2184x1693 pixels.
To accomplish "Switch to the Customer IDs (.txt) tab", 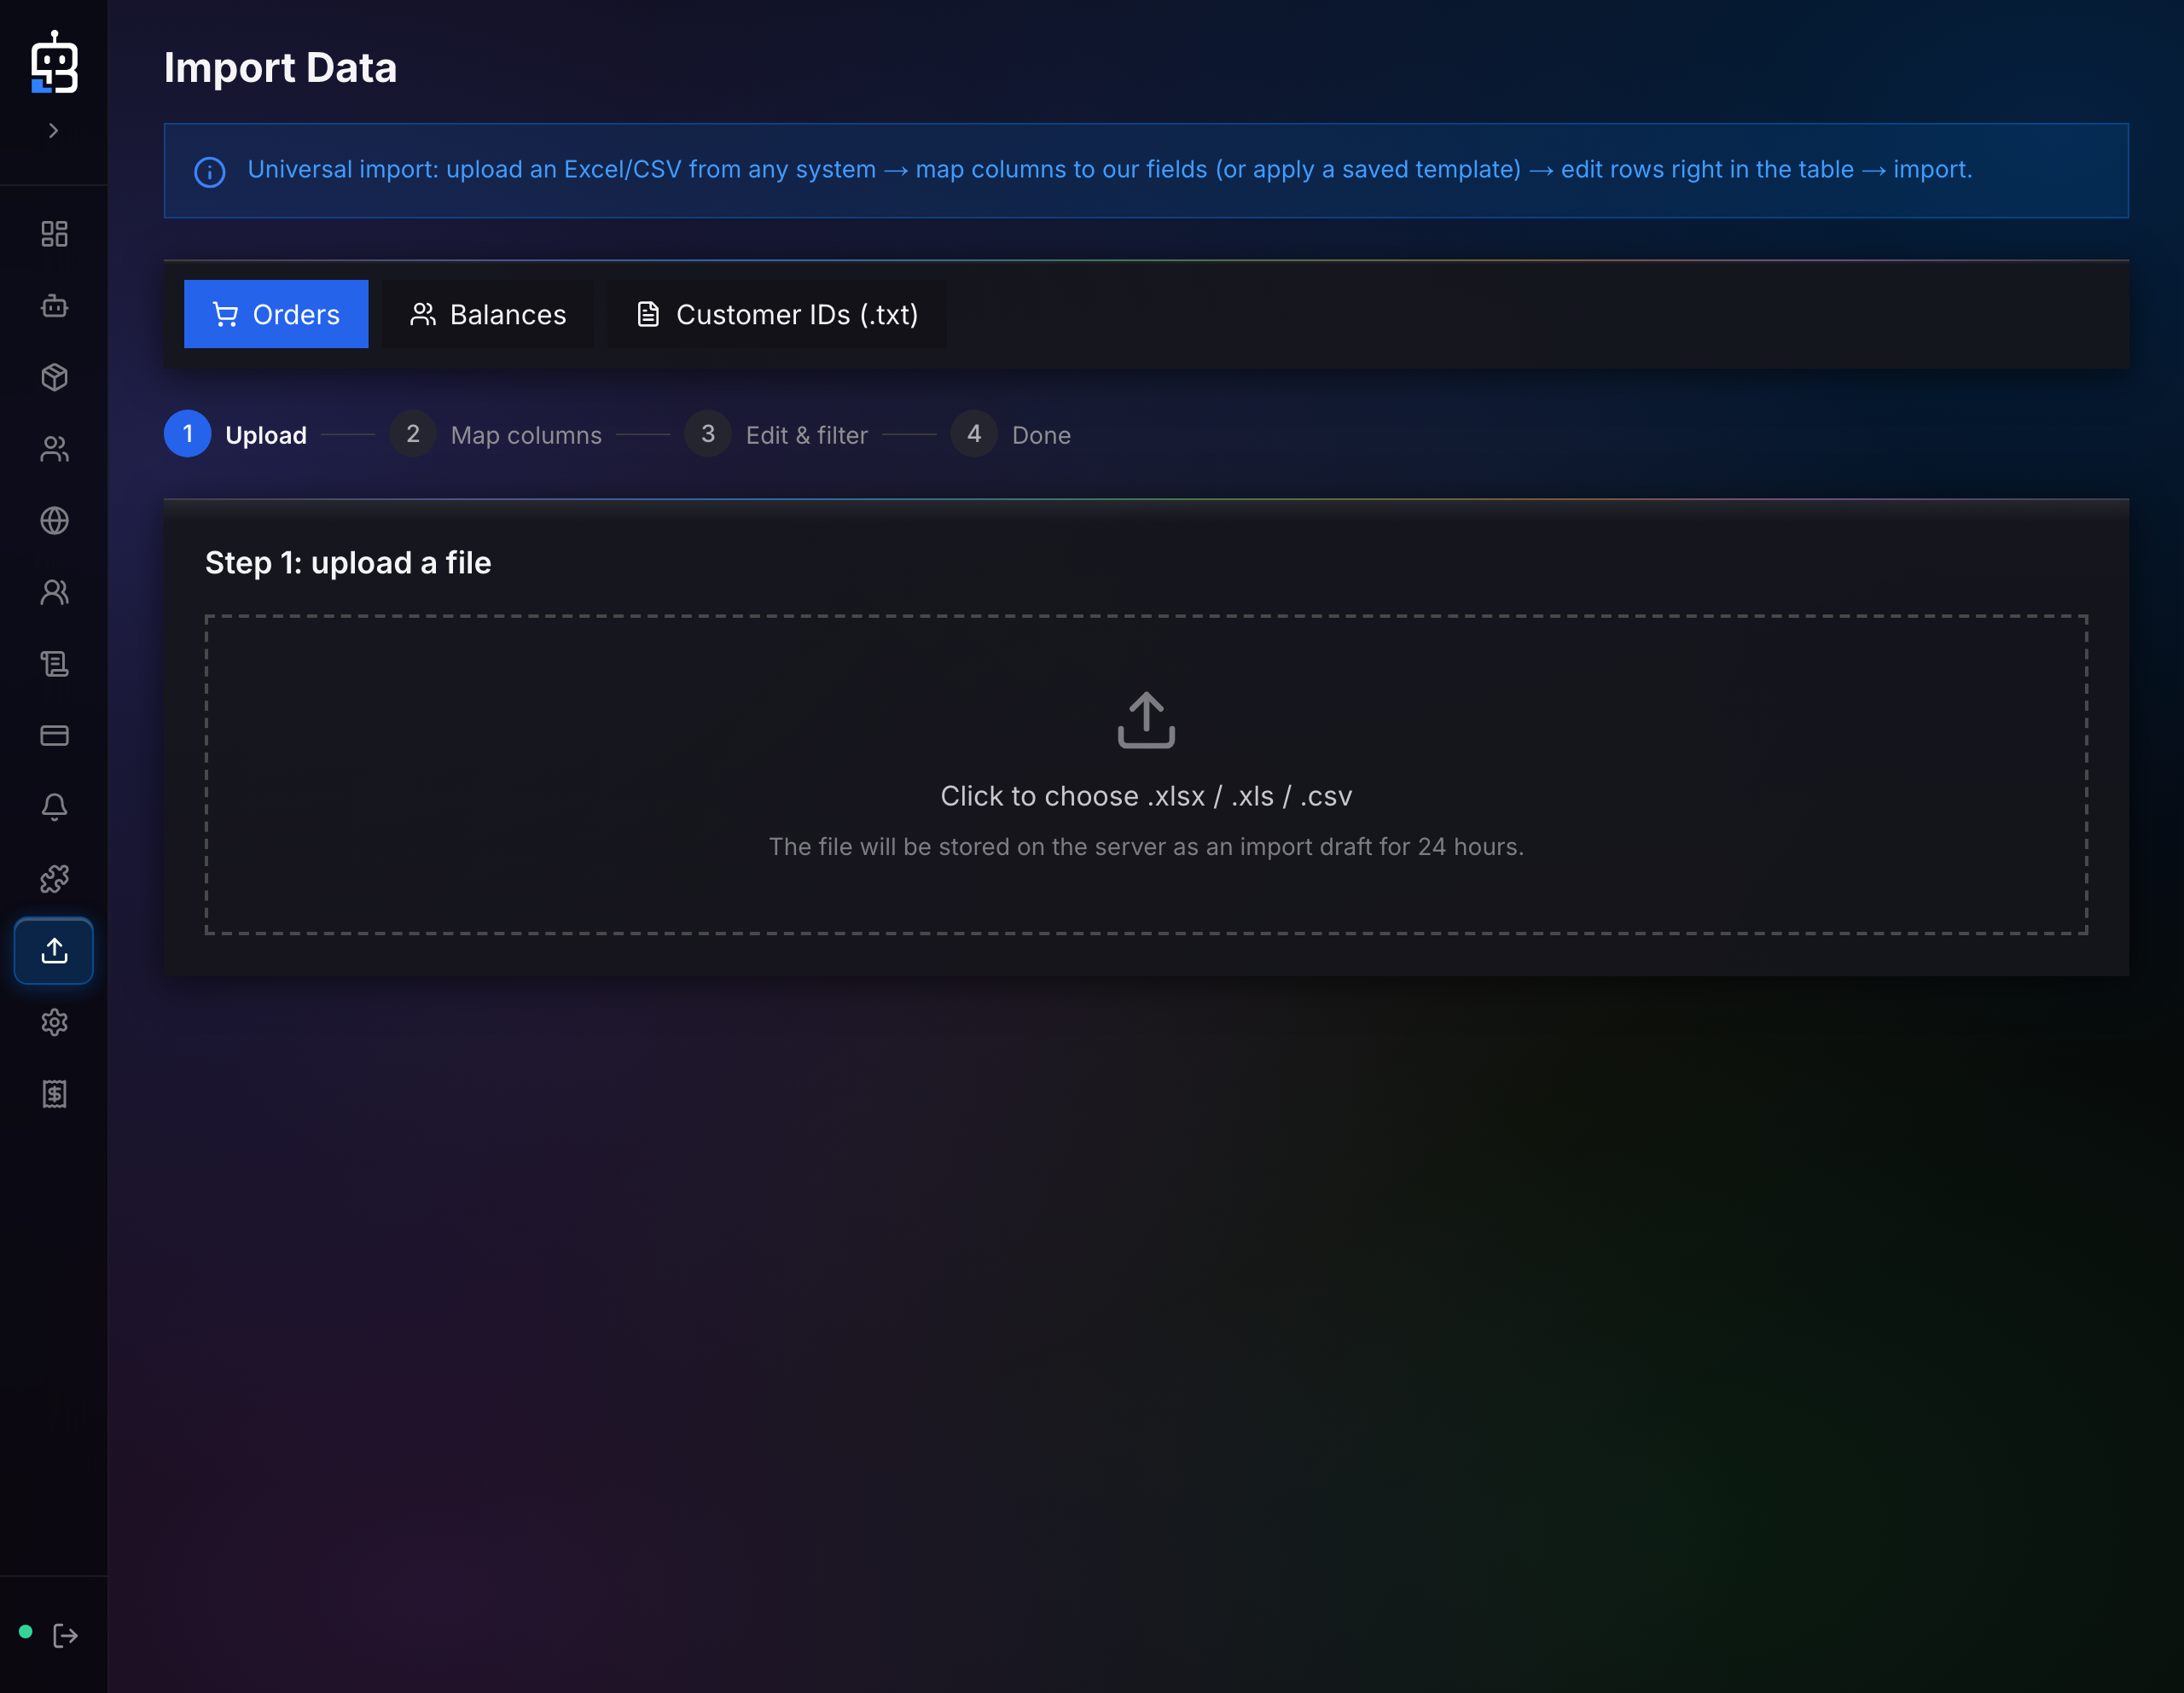I will [777, 314].
